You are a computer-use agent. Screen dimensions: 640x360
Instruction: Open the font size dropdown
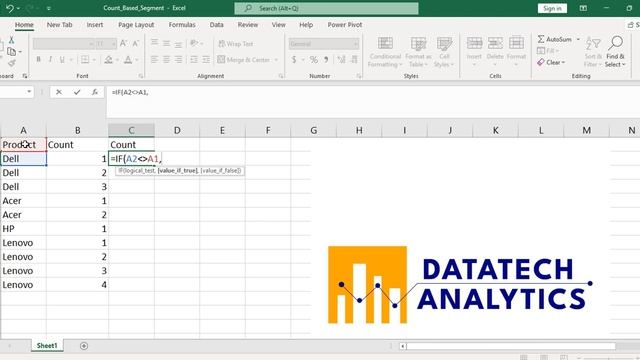(113, 44)
